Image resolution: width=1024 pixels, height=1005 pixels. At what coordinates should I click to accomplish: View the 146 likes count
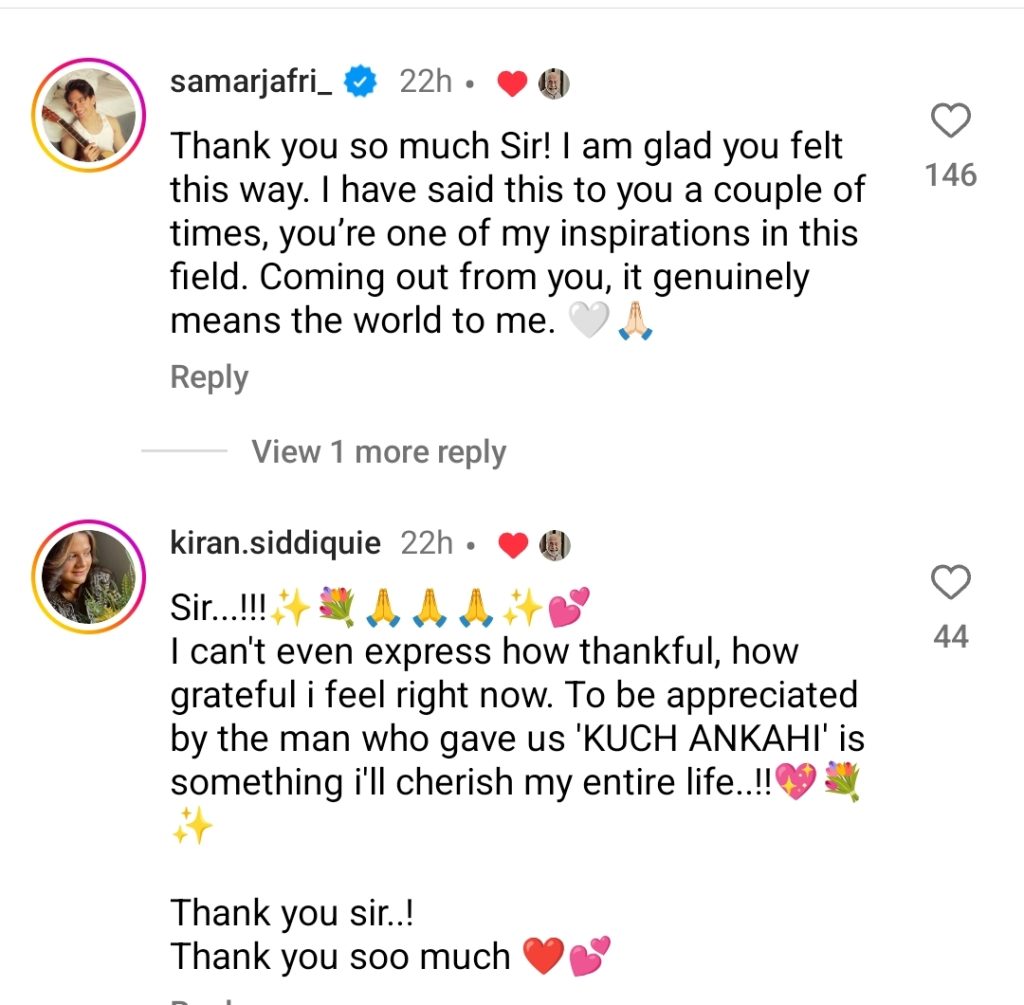(950, 176)
